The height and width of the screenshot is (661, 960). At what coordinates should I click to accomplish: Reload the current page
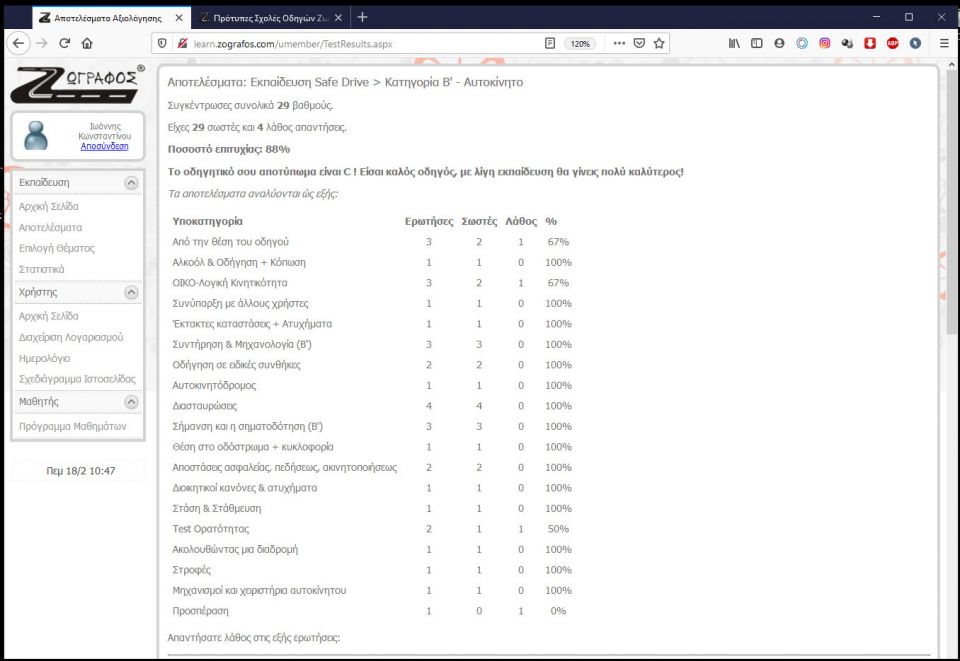click(65, 43)
